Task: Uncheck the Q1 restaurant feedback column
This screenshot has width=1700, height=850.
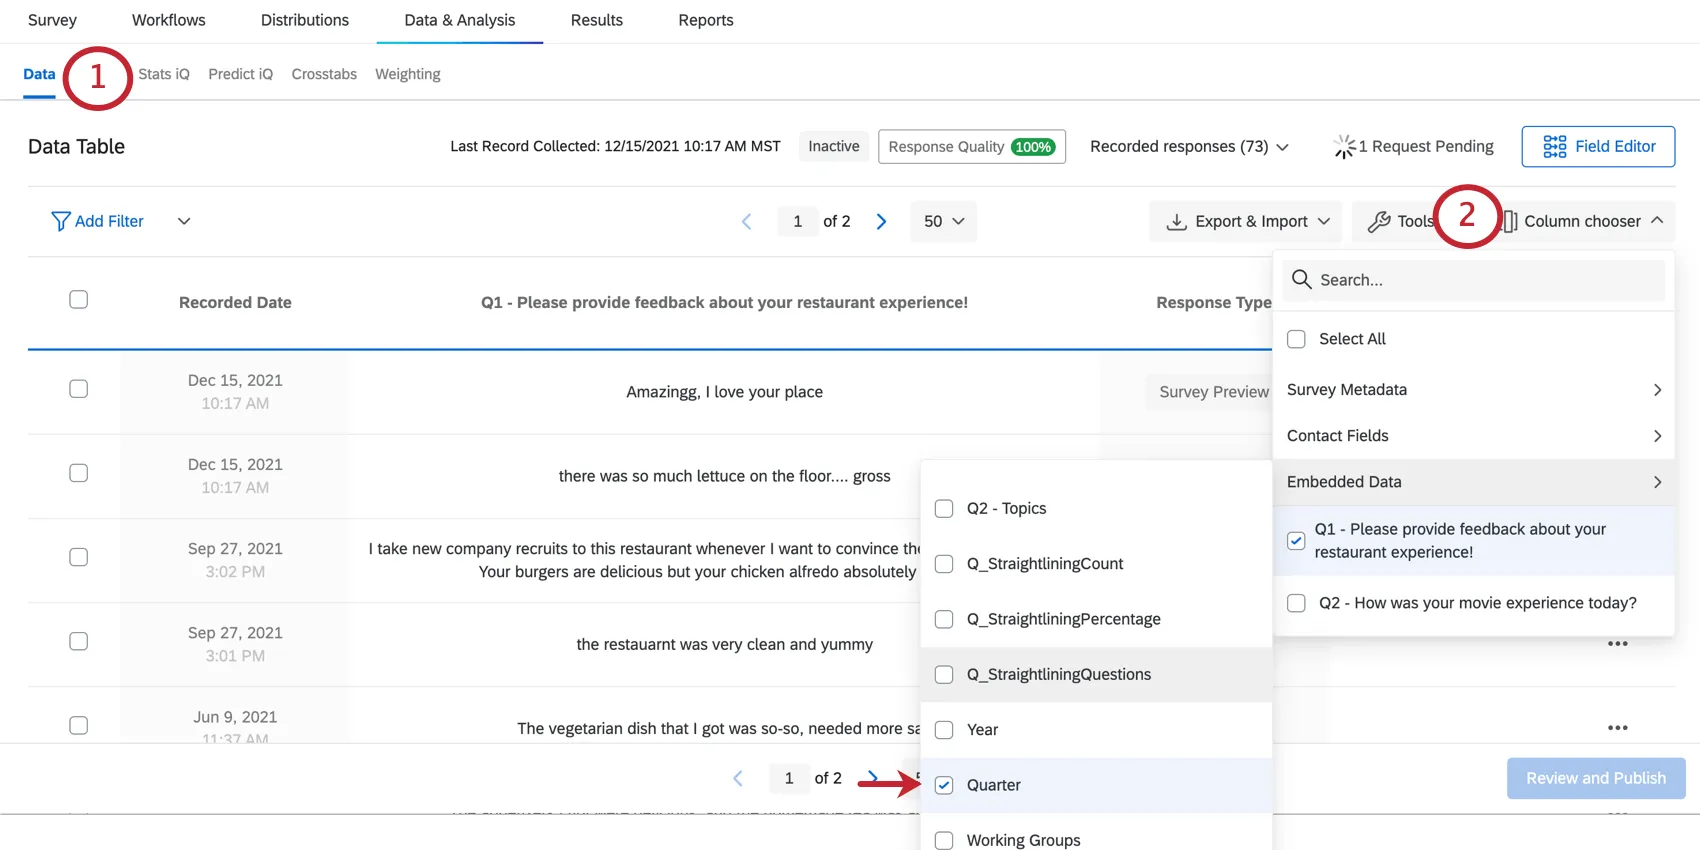Action: (1296, 541)
